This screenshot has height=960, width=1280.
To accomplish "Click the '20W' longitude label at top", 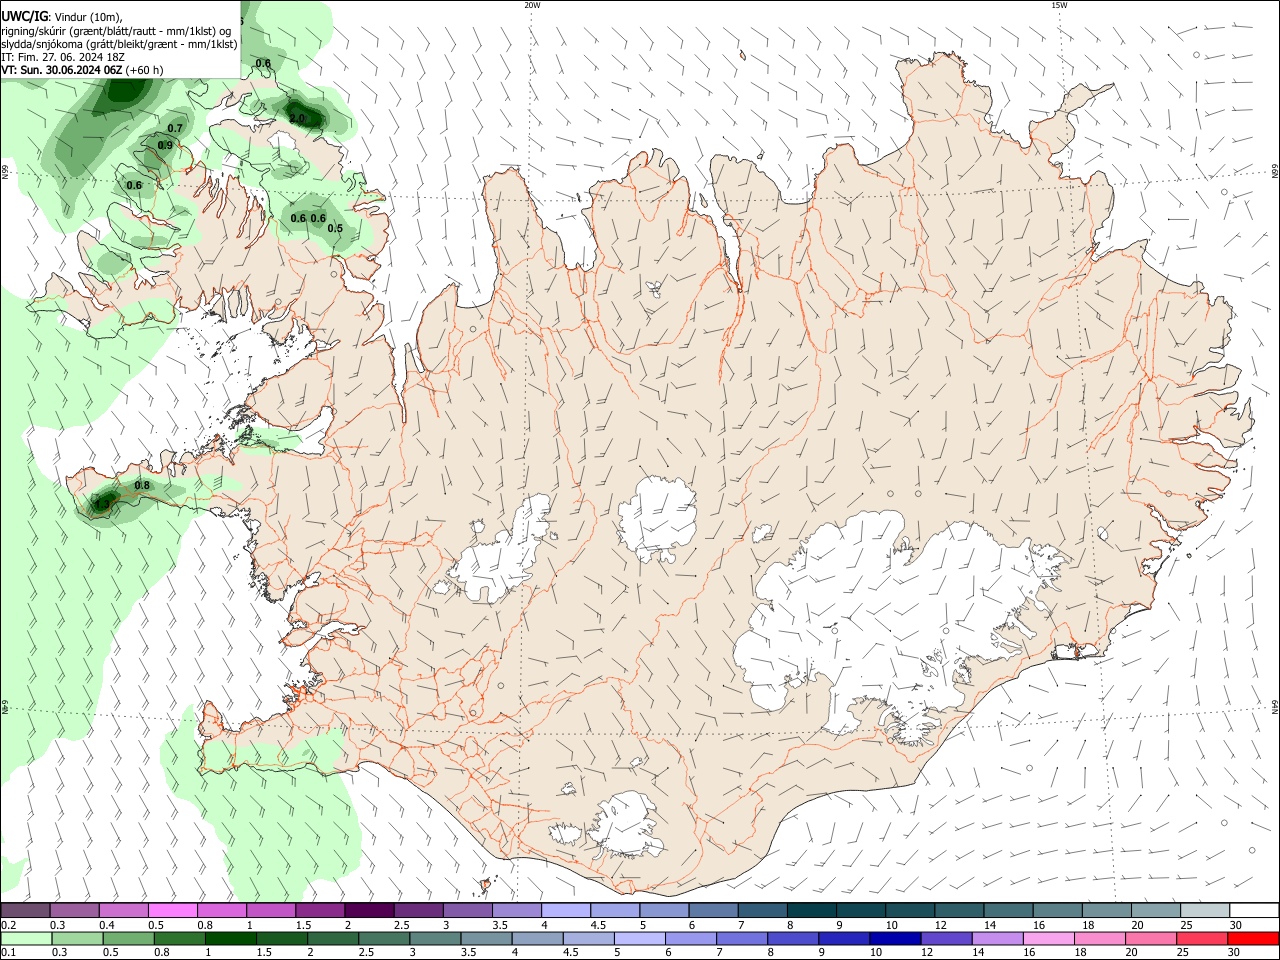I will pos(532,5).
